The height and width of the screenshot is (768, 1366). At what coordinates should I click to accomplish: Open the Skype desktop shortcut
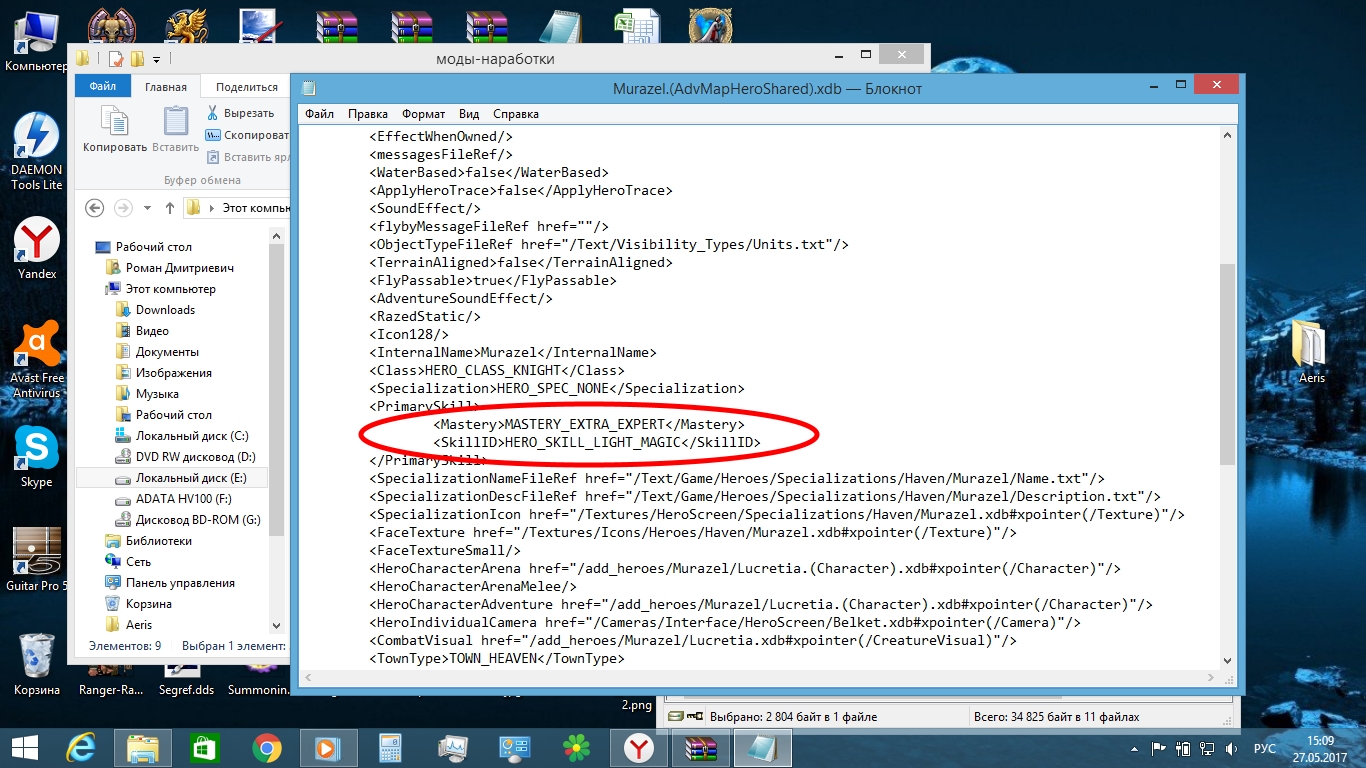click(x=37, y=457)
